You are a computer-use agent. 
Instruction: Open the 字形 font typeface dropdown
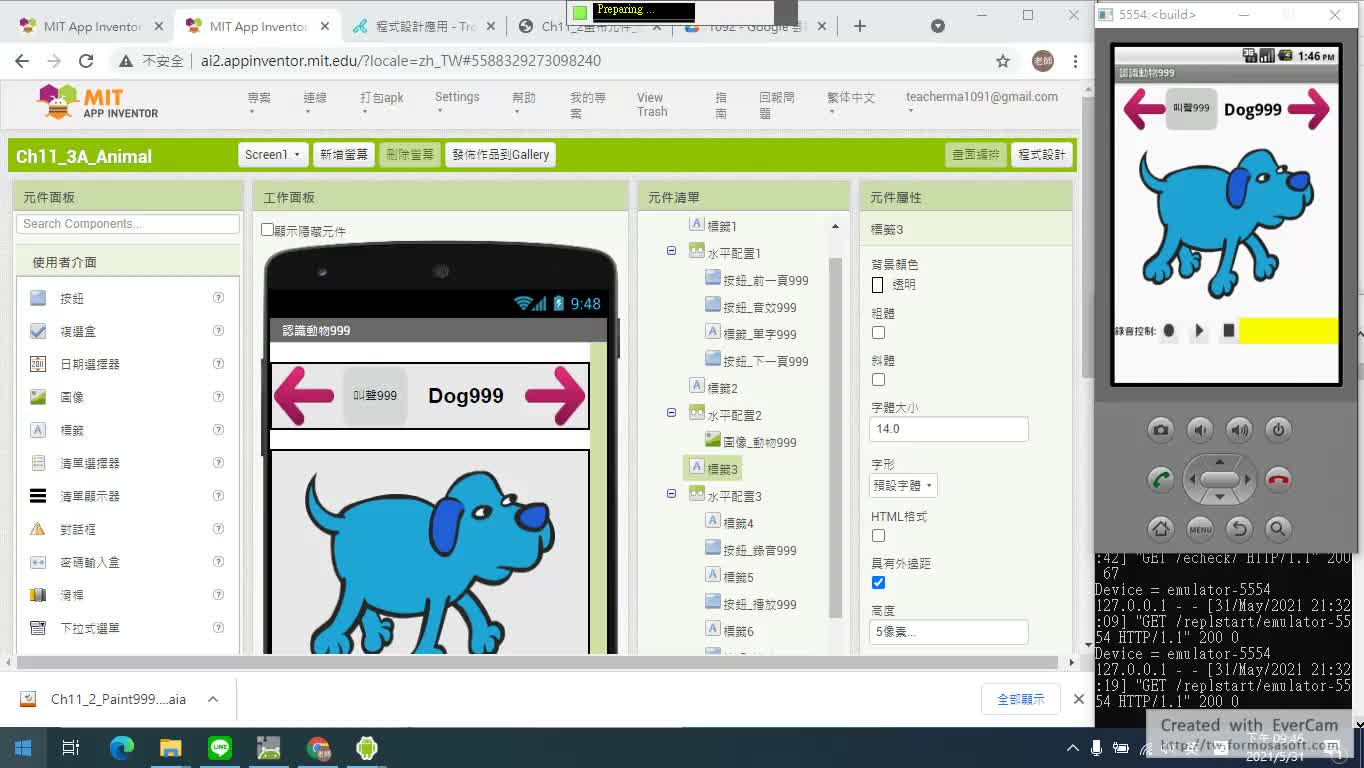[x=903, y=486]
